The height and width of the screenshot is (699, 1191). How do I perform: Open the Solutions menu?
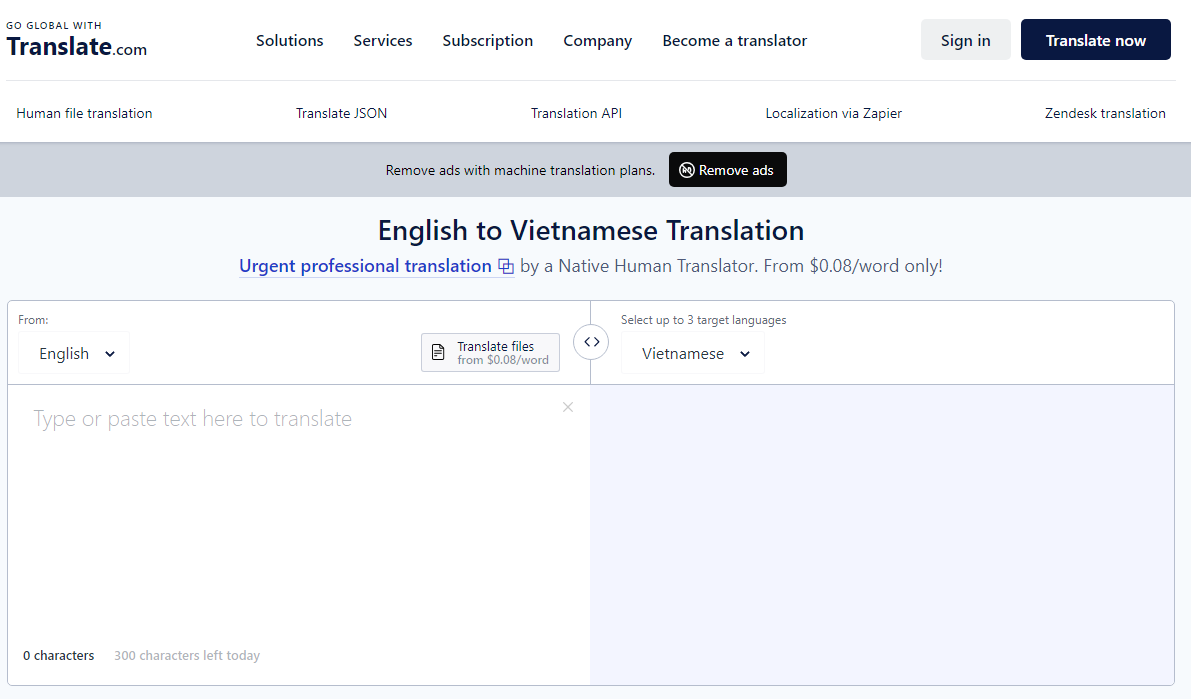click(289, 41)
